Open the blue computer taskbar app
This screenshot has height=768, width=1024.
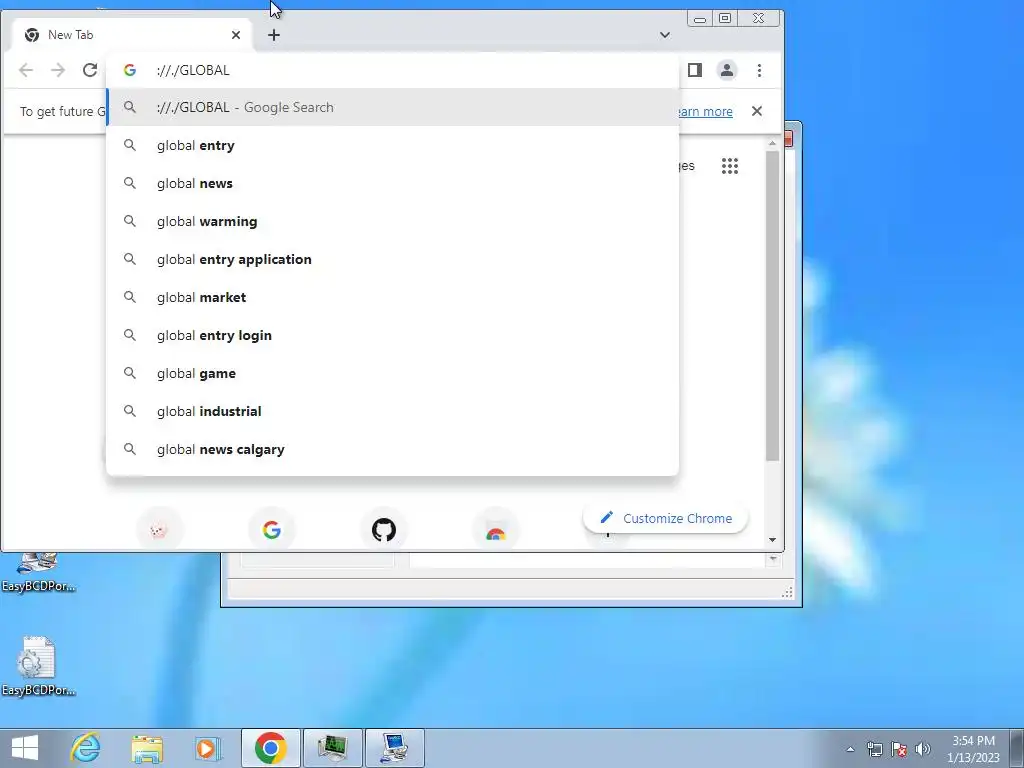tap(394, 748)
